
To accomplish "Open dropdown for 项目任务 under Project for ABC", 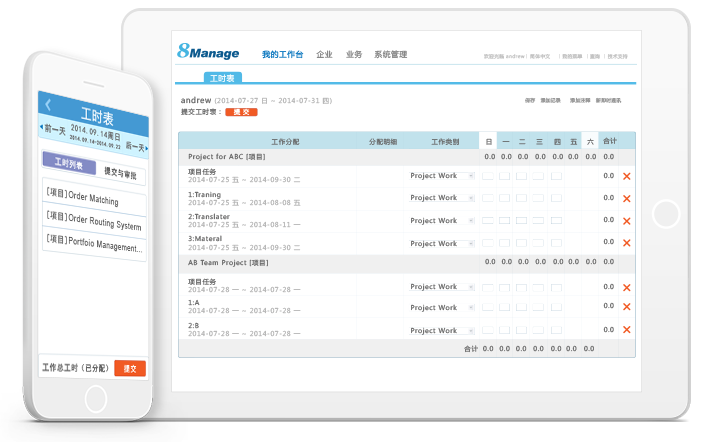I will (442, 176).
